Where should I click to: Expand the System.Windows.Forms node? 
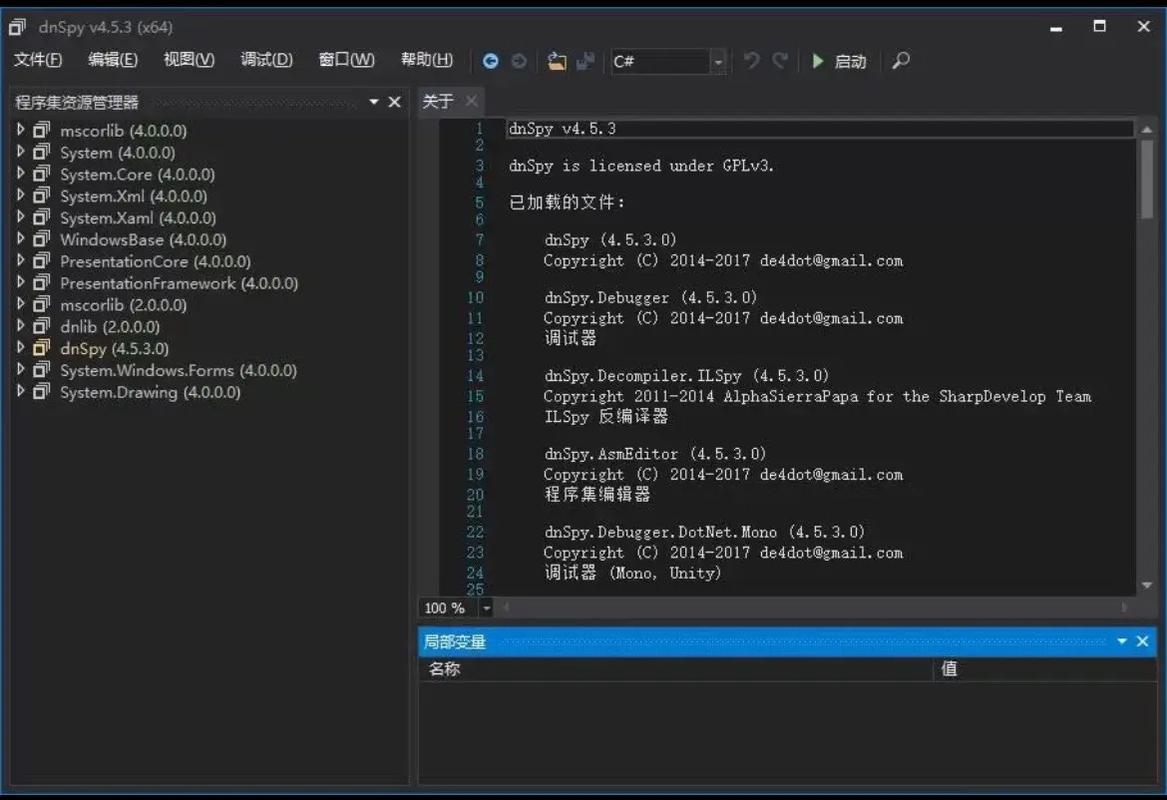pyautogui.click(x=20, y=369)
